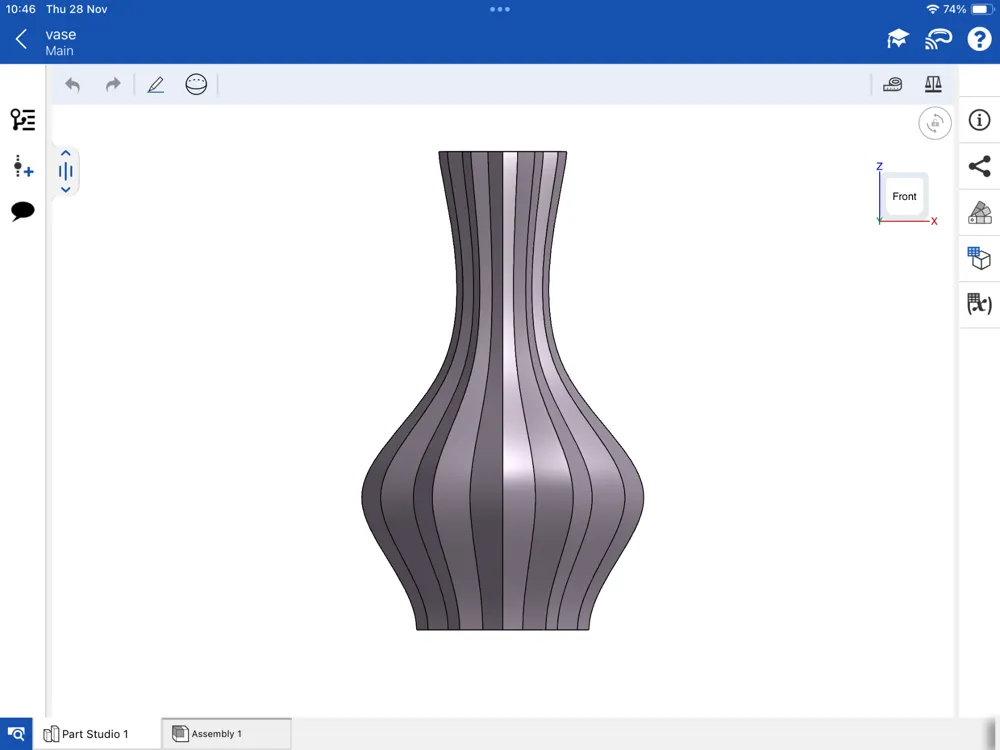This screenshot has width=1000, height=750.
Task: Open the comments panel
Action: [x=23, y=211]
